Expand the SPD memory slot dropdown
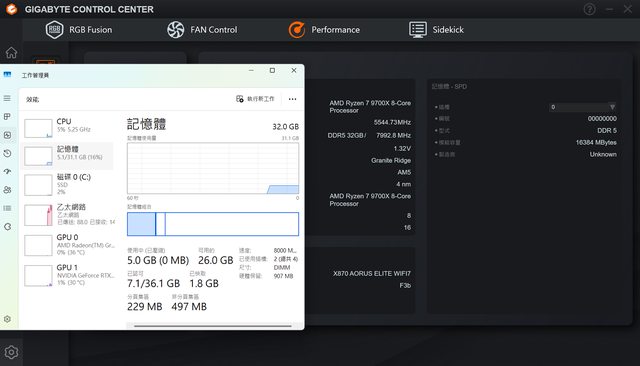 coord(582,107)
